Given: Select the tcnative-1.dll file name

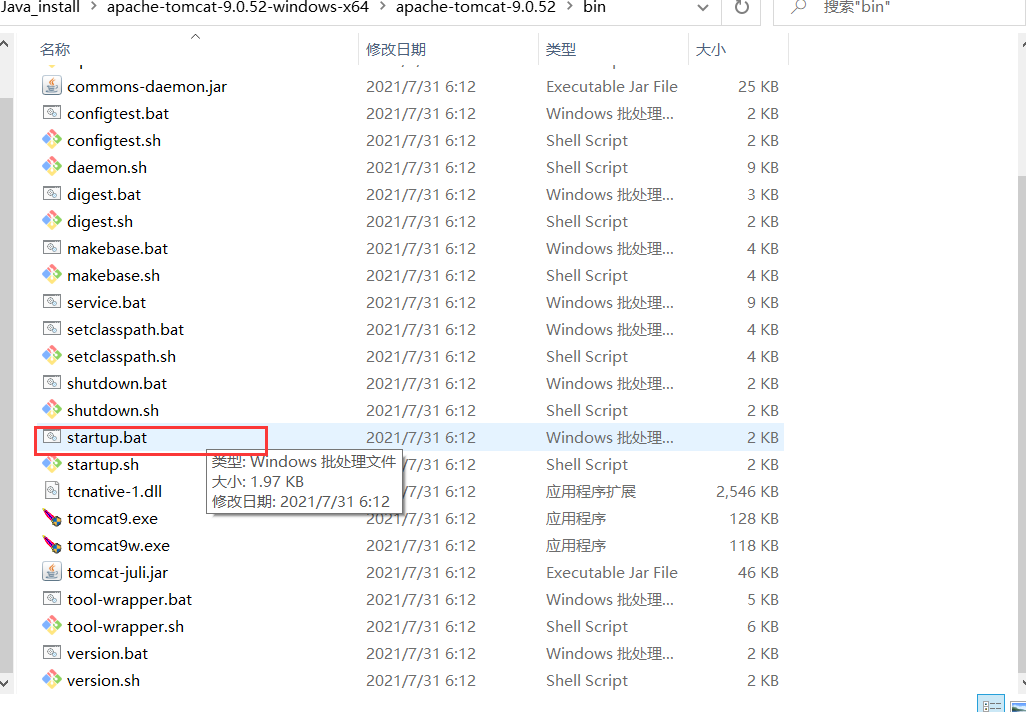Looking at the screenshot, I should click(115, 491).
